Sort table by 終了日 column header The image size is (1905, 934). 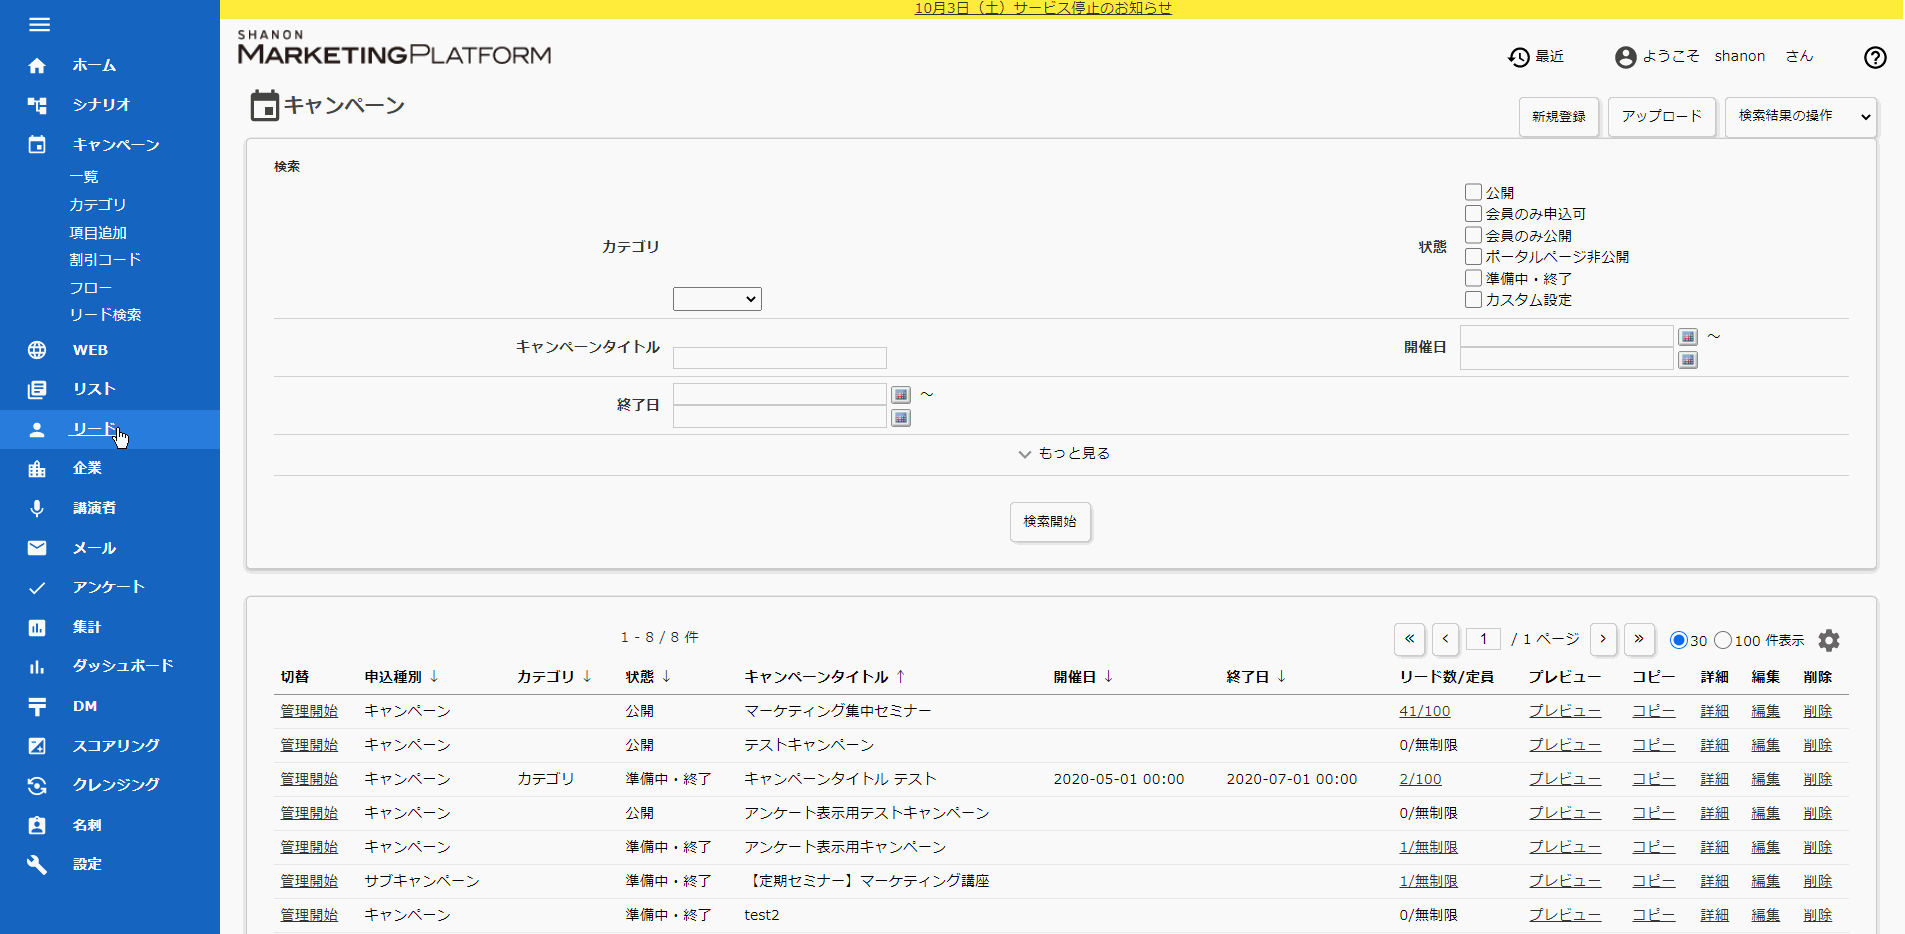pos(1256,677)
